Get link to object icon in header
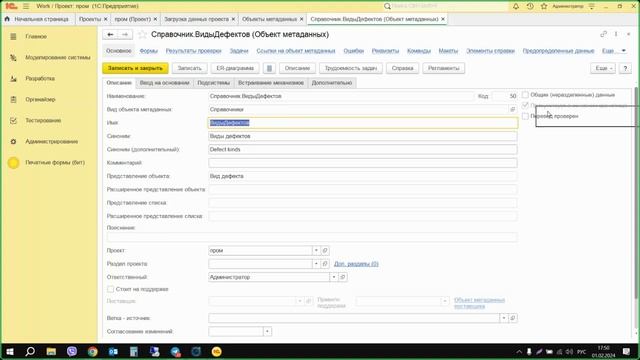The width and height of the screenshot is (640, 360). click(x=603, y=34)
